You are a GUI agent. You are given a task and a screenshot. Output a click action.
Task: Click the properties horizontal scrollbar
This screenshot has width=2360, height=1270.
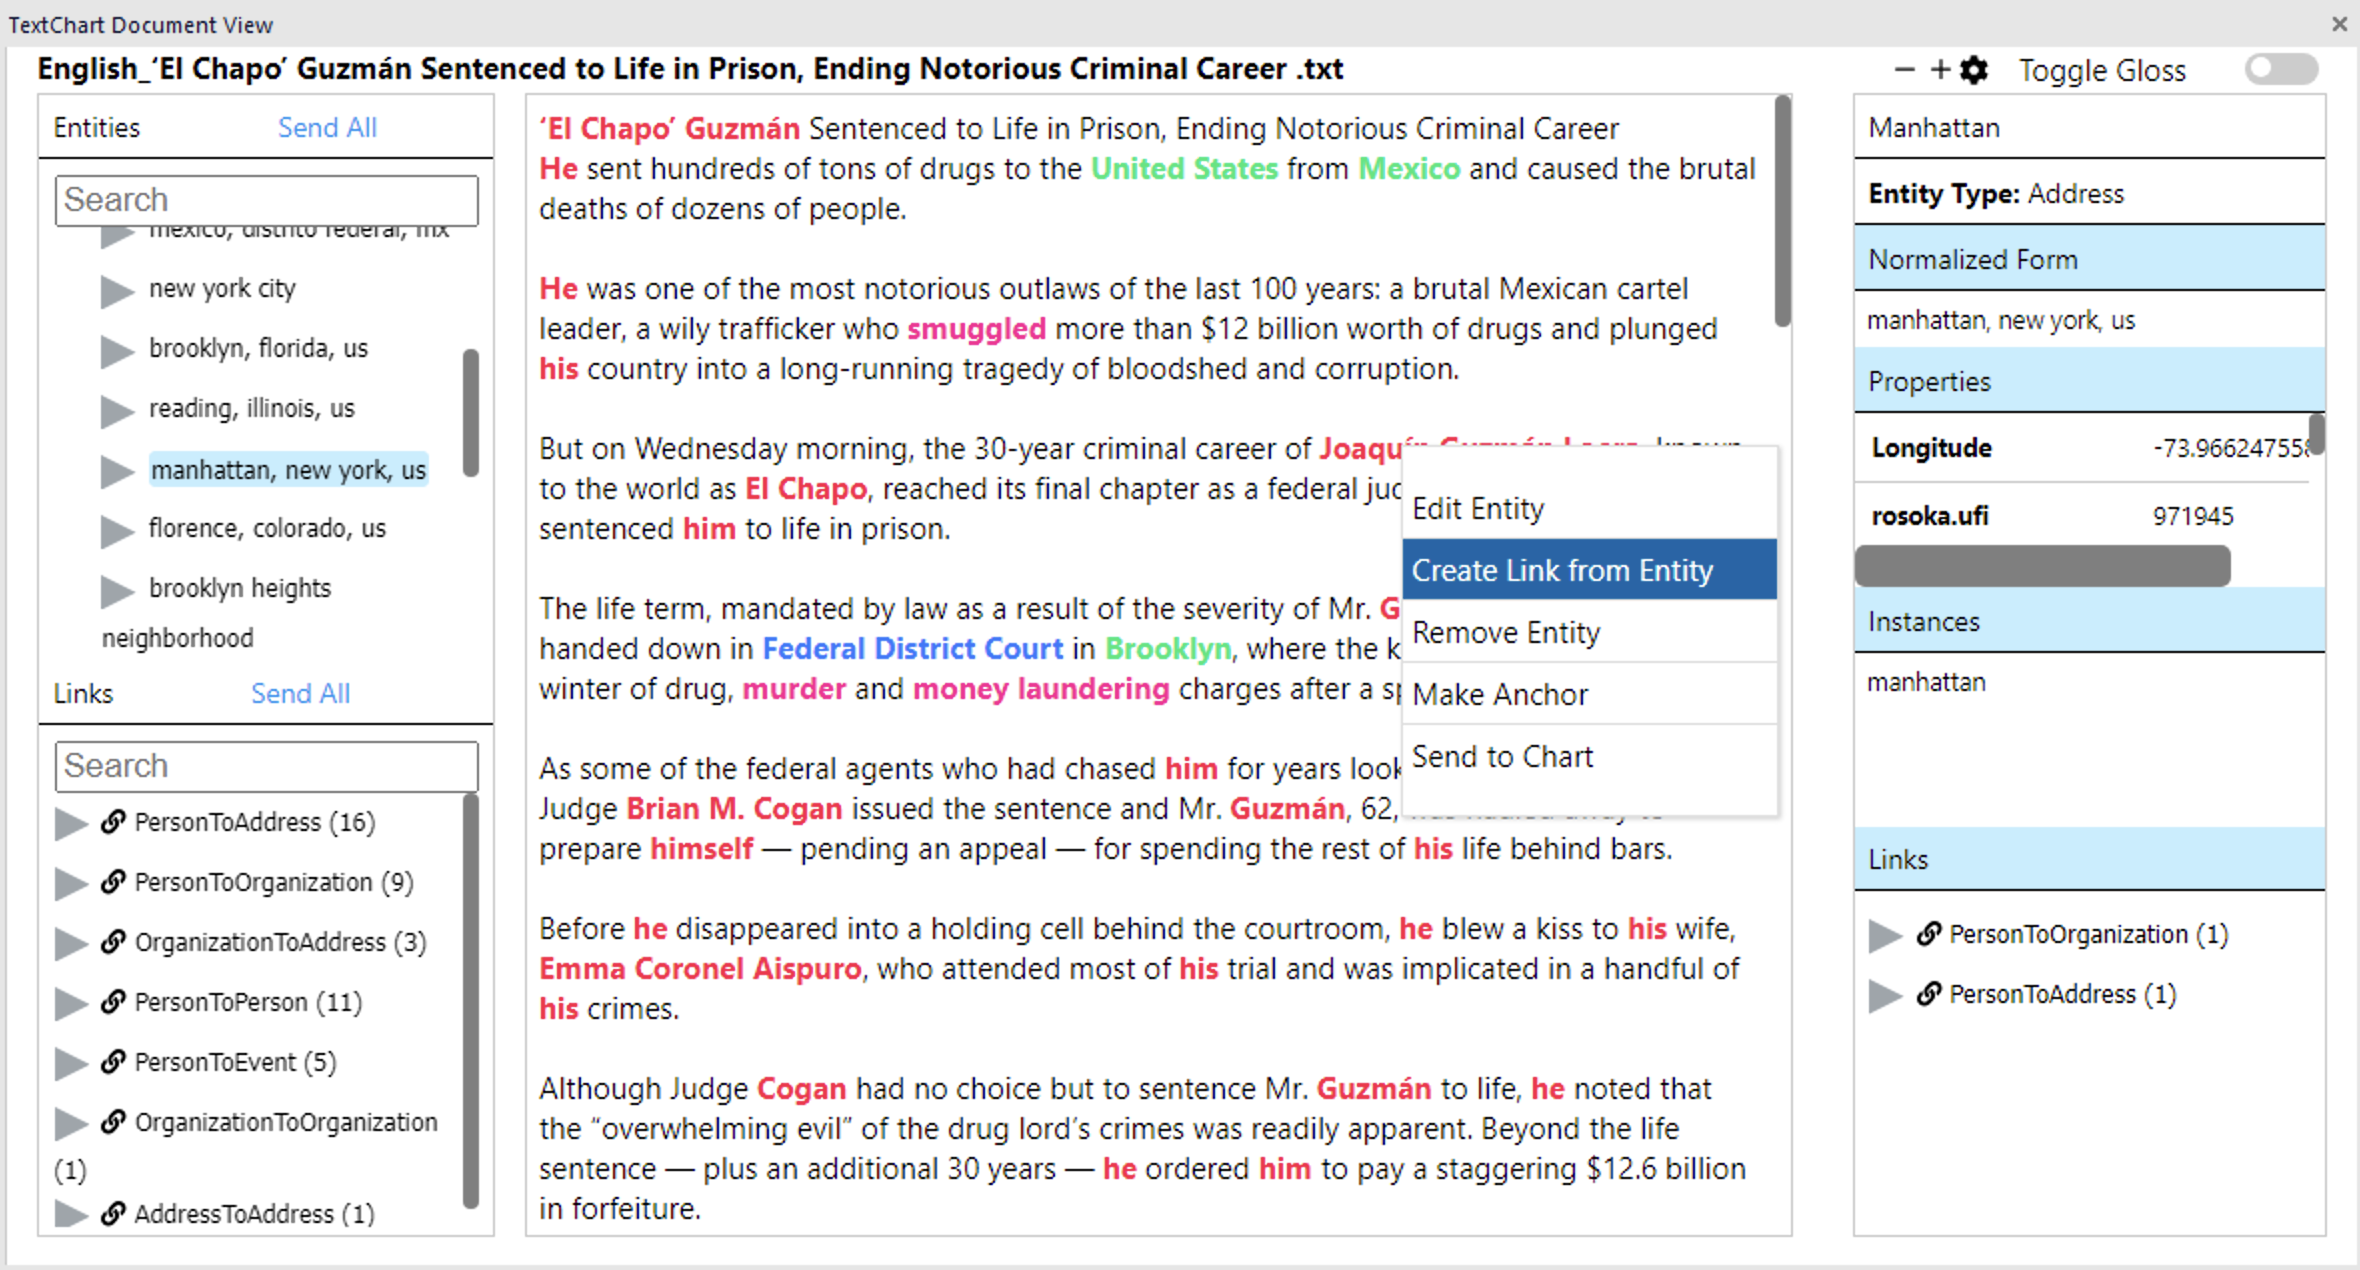click(x=2043, y=566)
